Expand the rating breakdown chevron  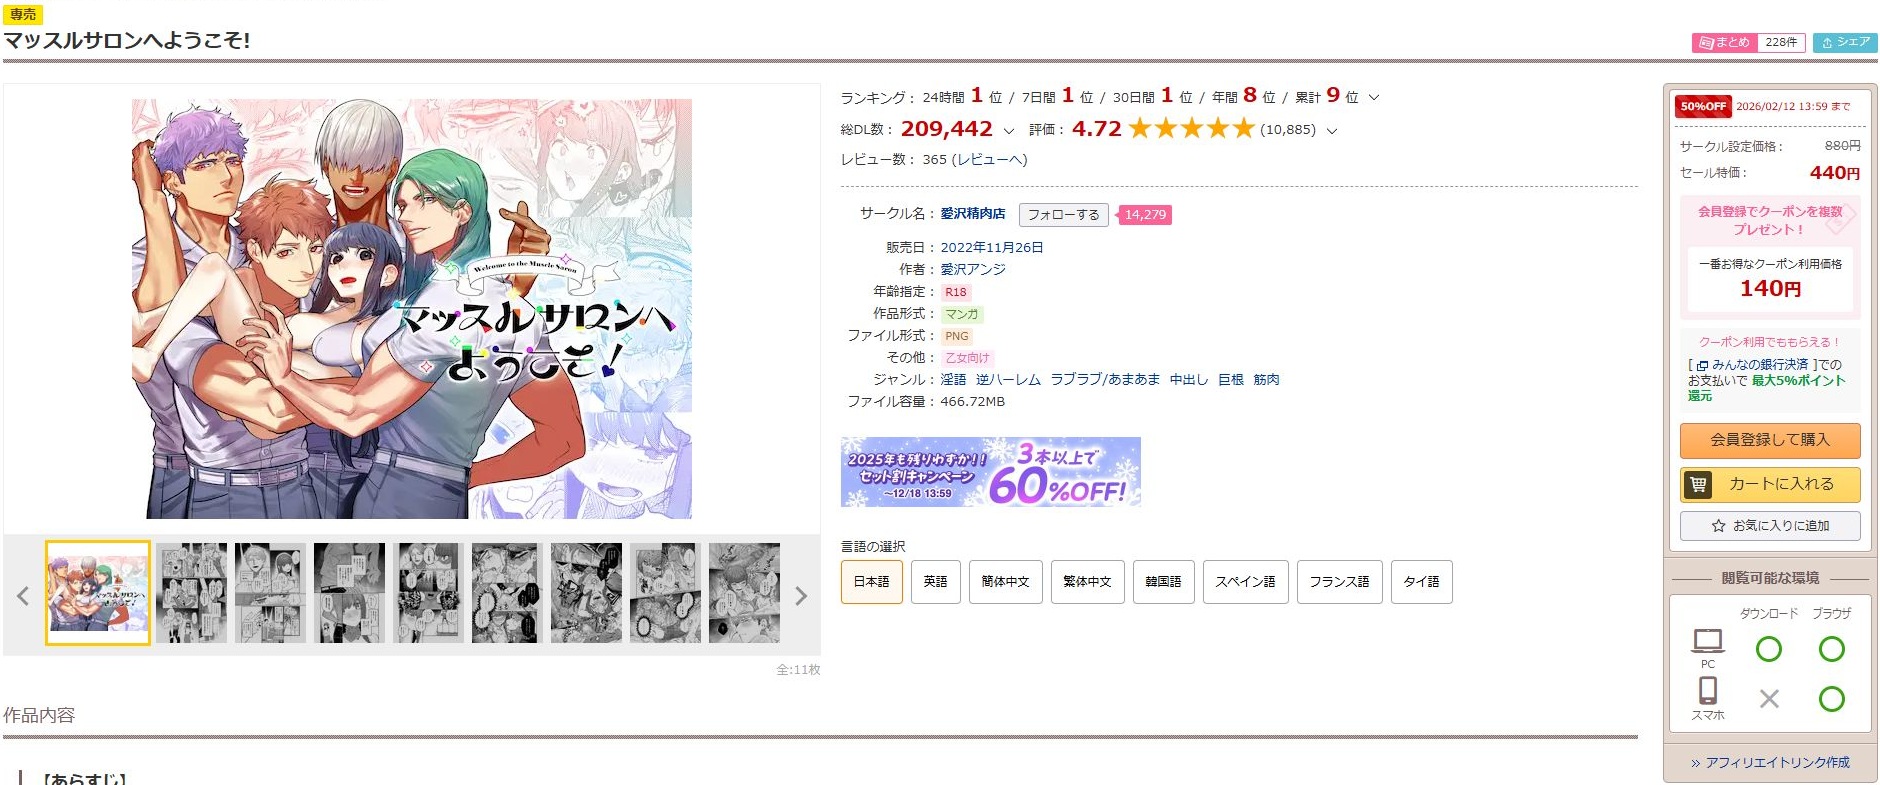[x=1331, y=131]
